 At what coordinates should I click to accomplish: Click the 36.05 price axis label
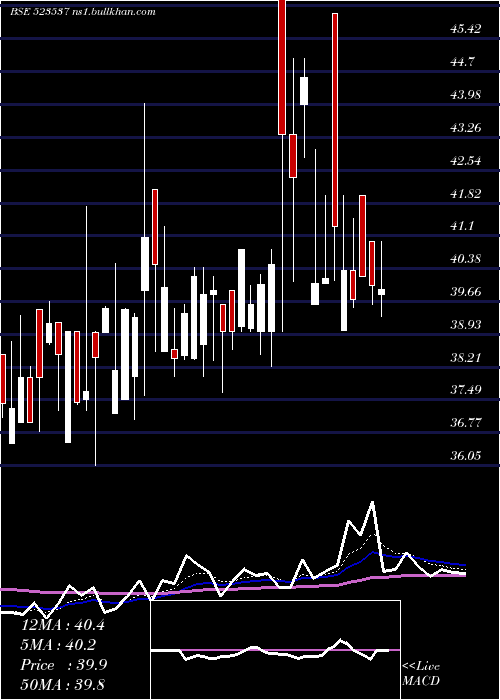click(466, 455)
